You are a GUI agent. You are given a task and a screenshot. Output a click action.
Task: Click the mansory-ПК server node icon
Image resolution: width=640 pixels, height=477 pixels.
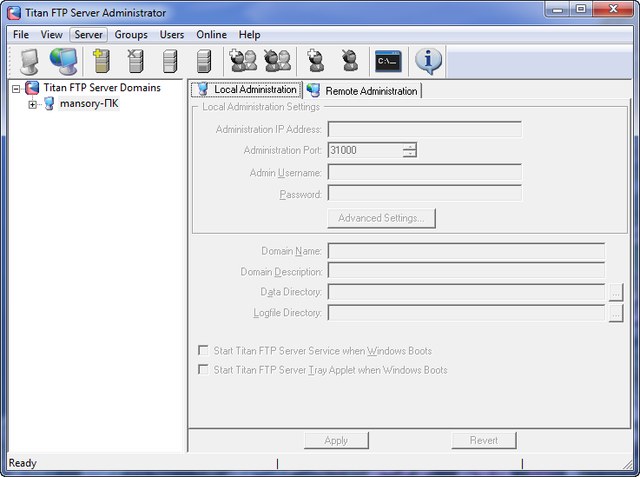point(49,104)
